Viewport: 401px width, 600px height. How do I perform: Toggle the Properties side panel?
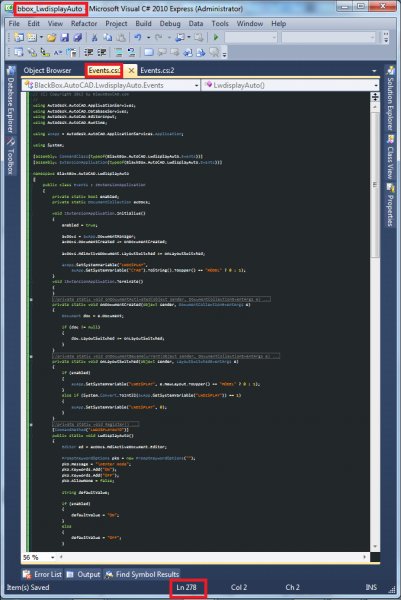tap(390, 205)
